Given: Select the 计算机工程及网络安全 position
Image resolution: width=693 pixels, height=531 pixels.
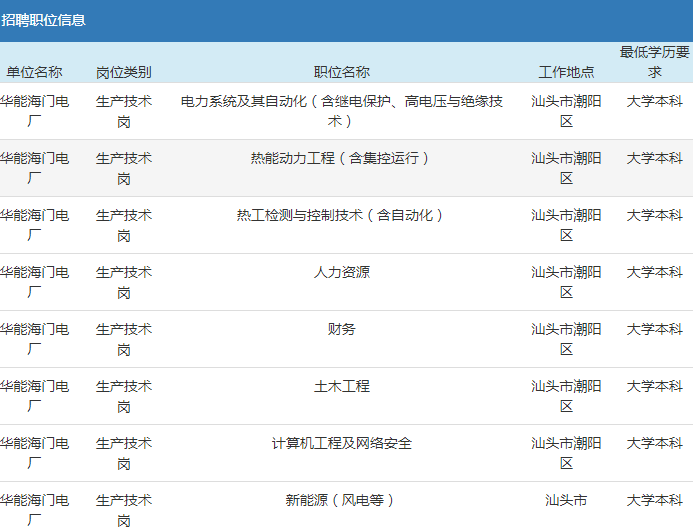Looking at the screenshot, I should pos(342,443).
